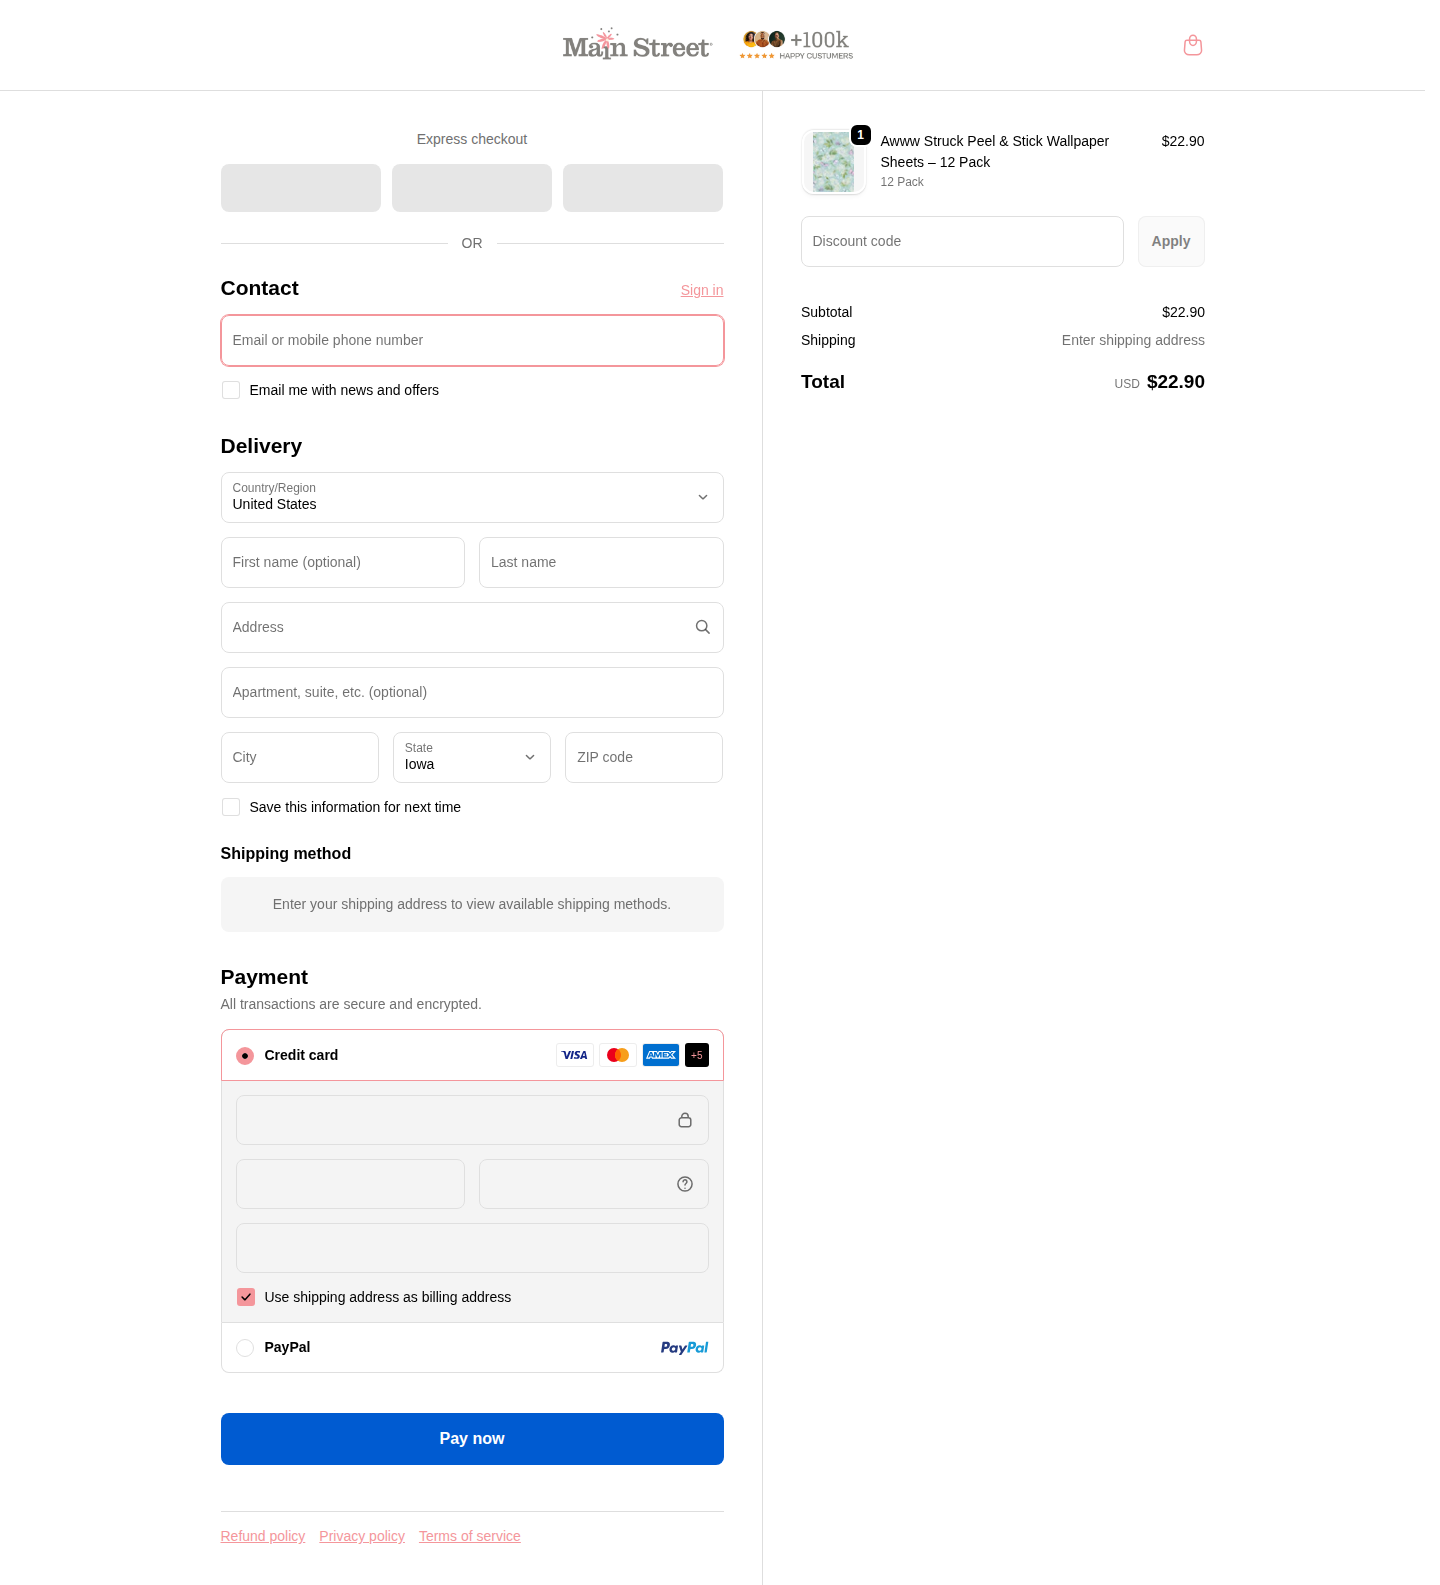Viewport: 1440px width, 1585px height.
Task: Click the Apply discount button
Action: pos(1171,241)
